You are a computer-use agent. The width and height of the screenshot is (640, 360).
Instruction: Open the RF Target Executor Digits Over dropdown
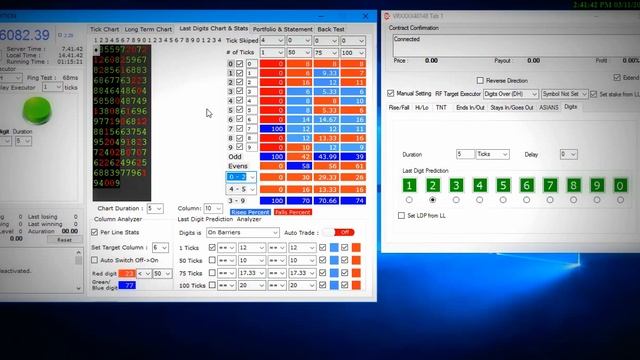511,94
